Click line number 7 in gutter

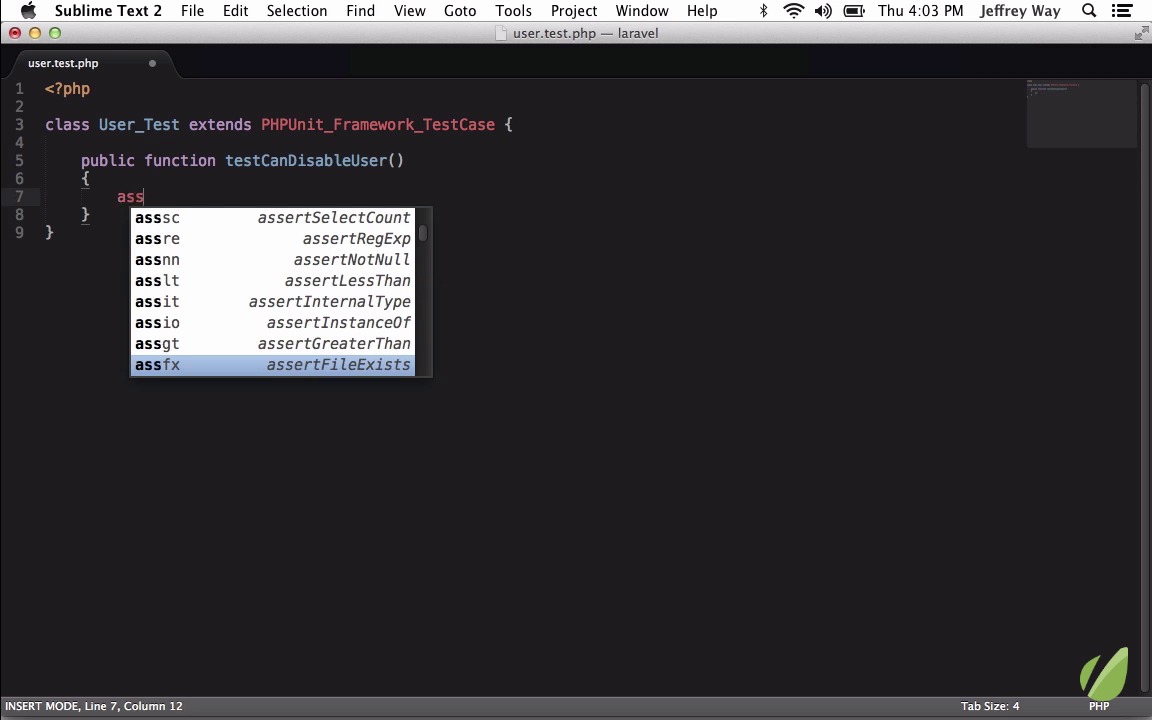click(x=19, y=197)
